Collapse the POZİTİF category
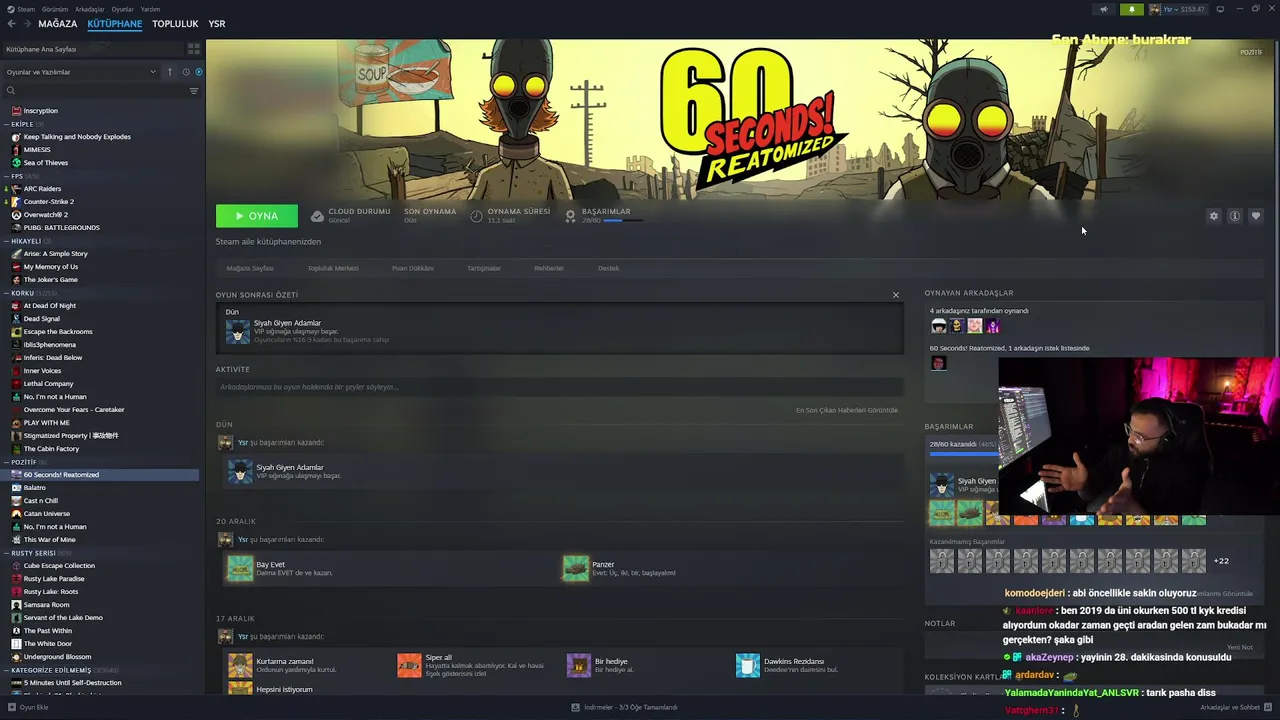The width and height of the screenshot is (1280, 720). [x=23, y=462]
